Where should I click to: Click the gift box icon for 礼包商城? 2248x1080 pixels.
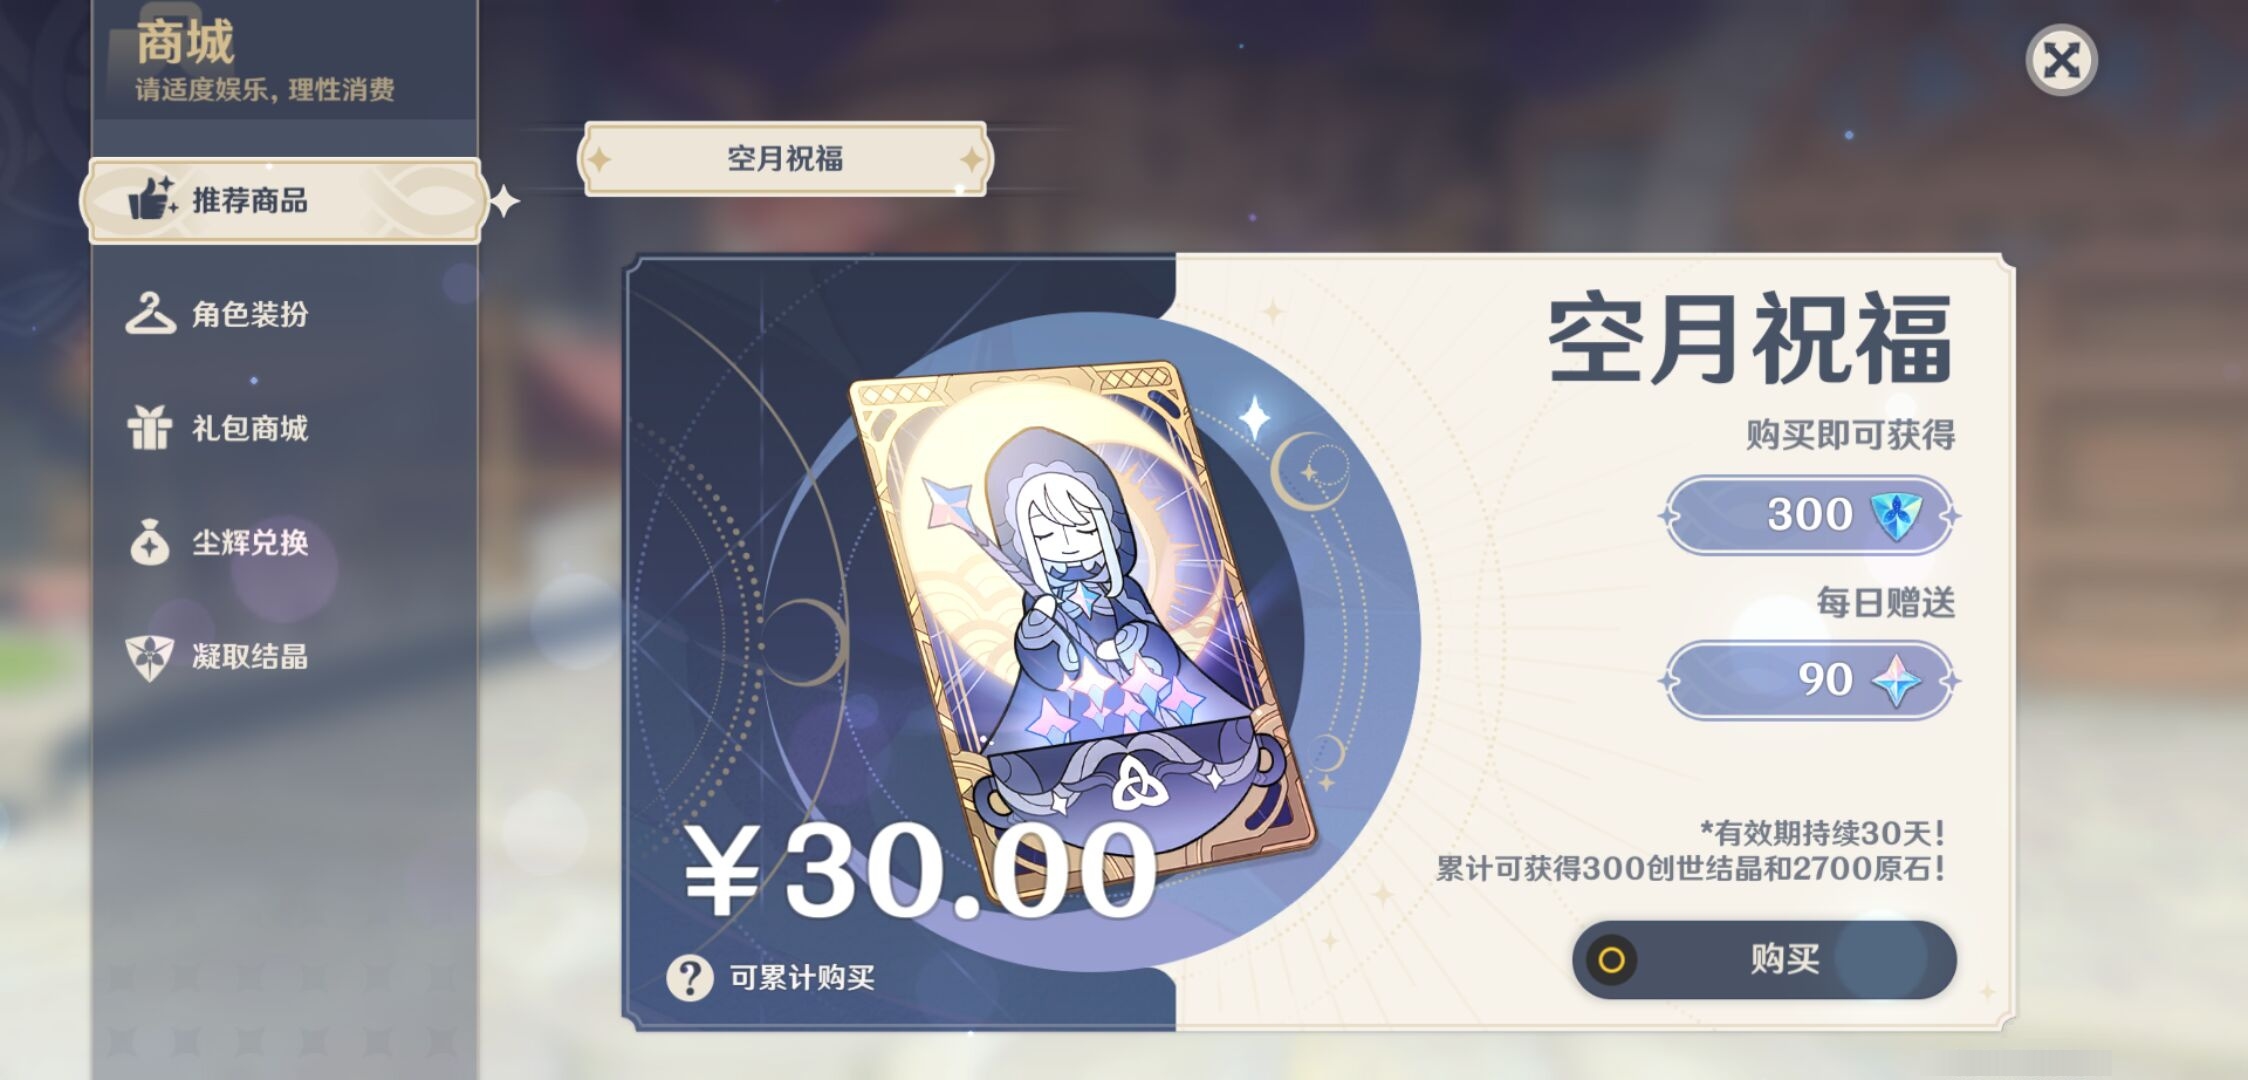click(150, 428)
